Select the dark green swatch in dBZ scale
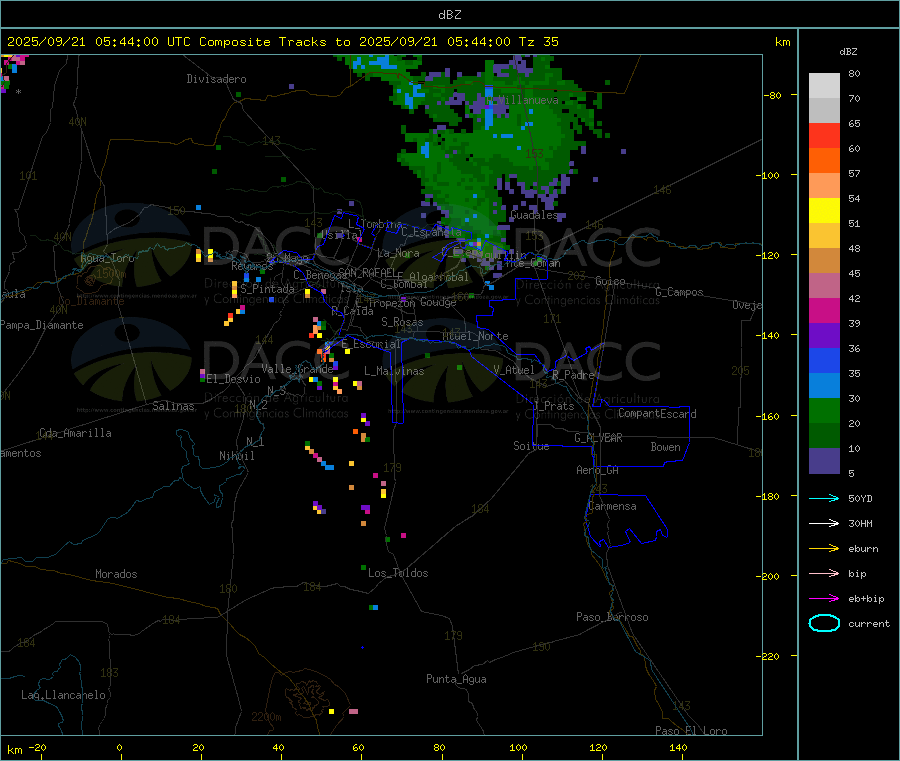The width and height of the screenshot is (900, 761). [x=824, y=436]
